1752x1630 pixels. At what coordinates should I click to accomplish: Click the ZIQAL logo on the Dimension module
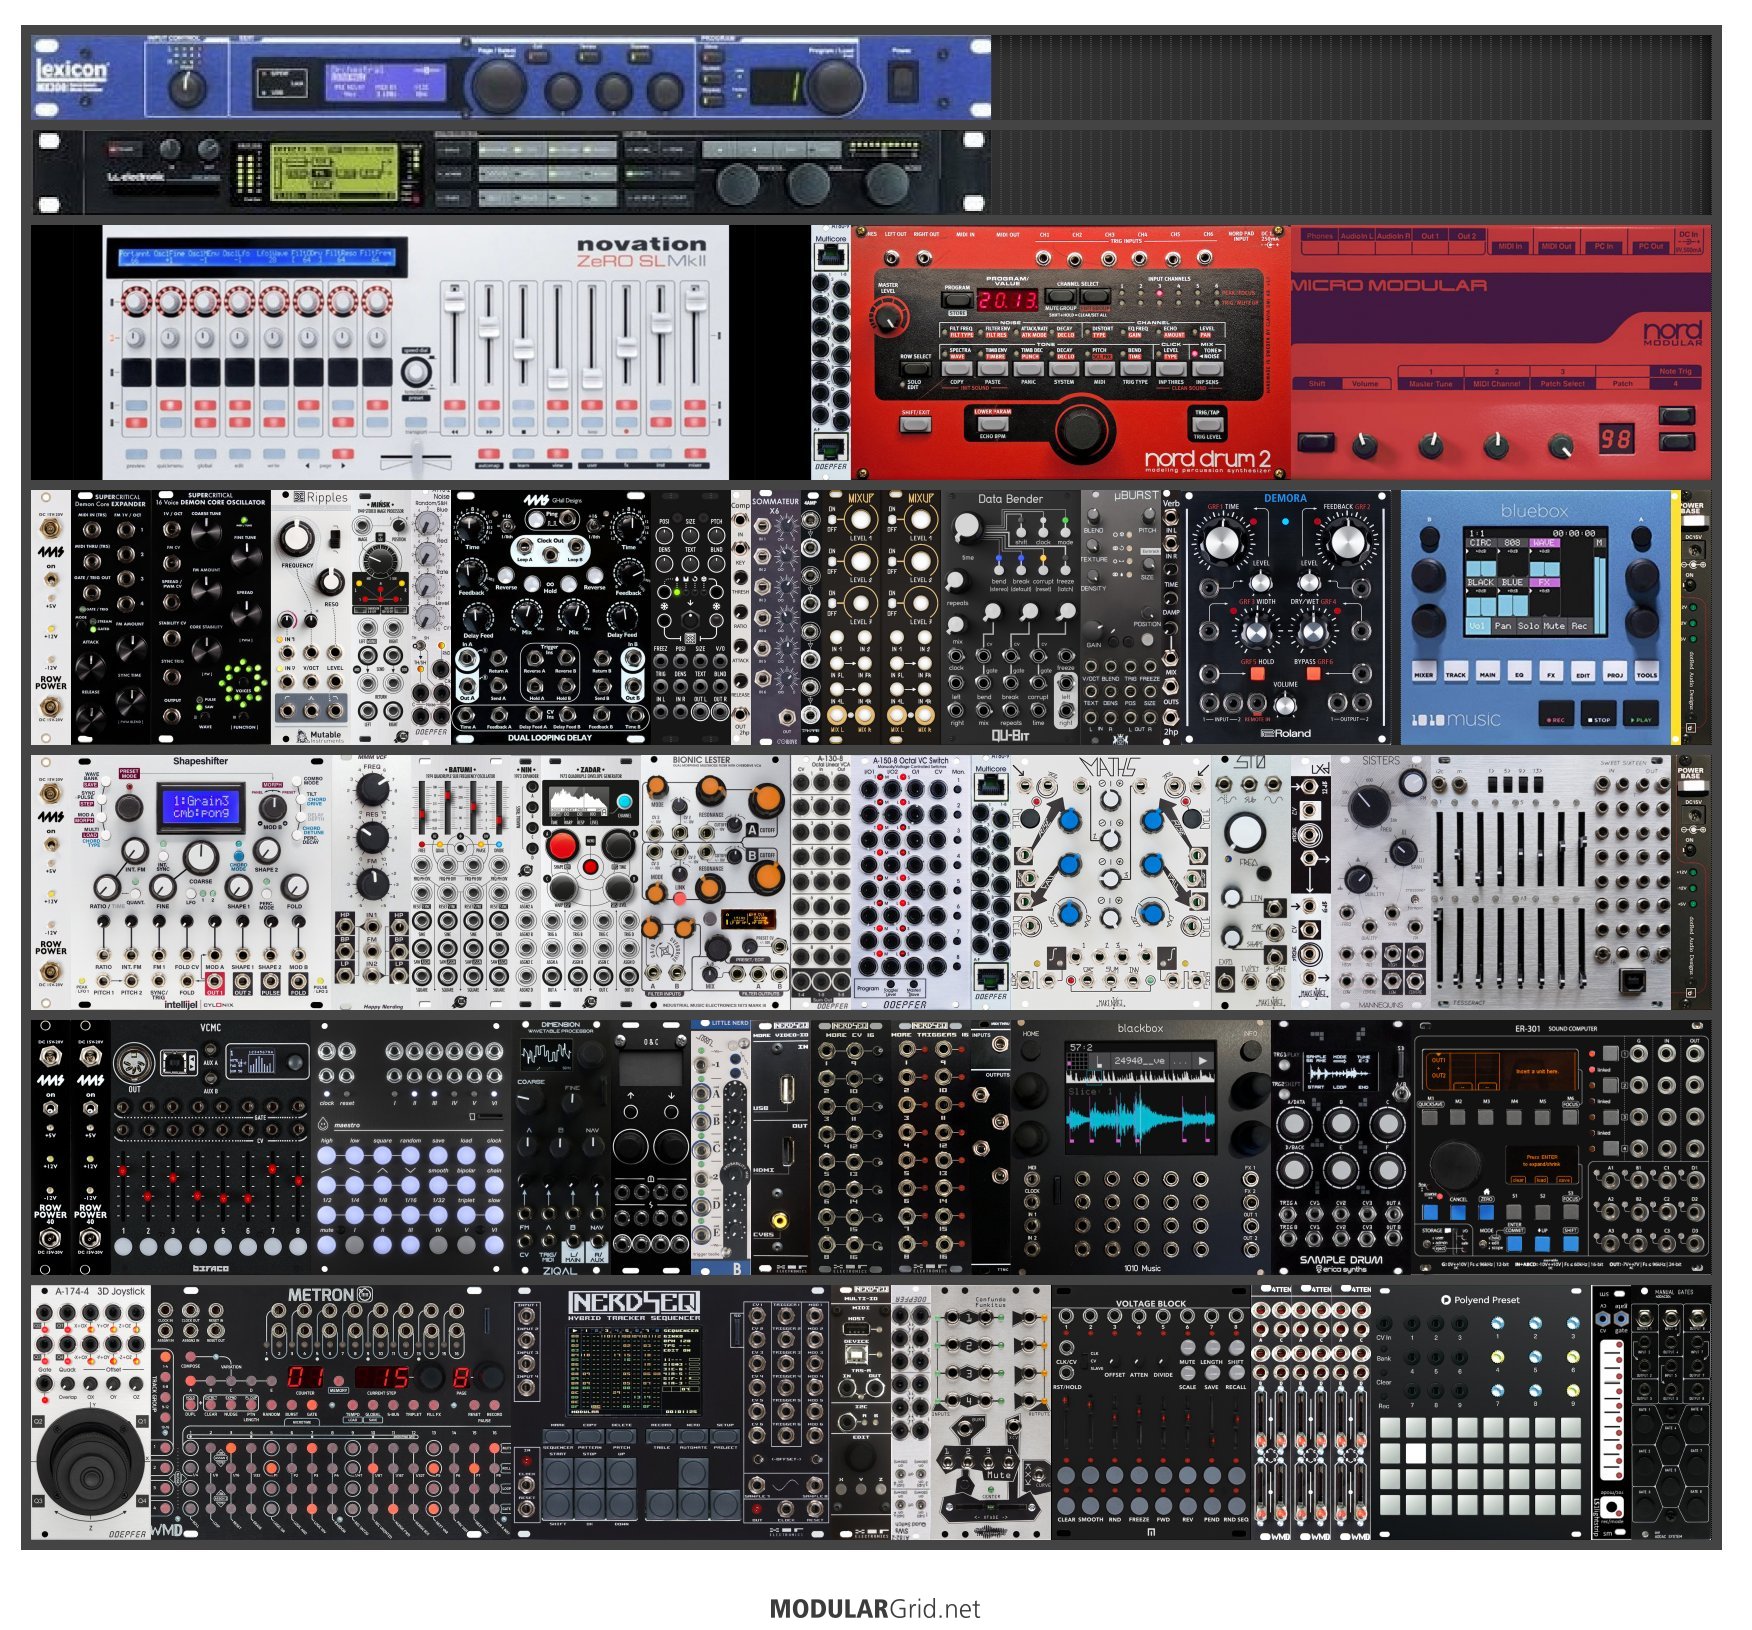[x=559, y=1270]
